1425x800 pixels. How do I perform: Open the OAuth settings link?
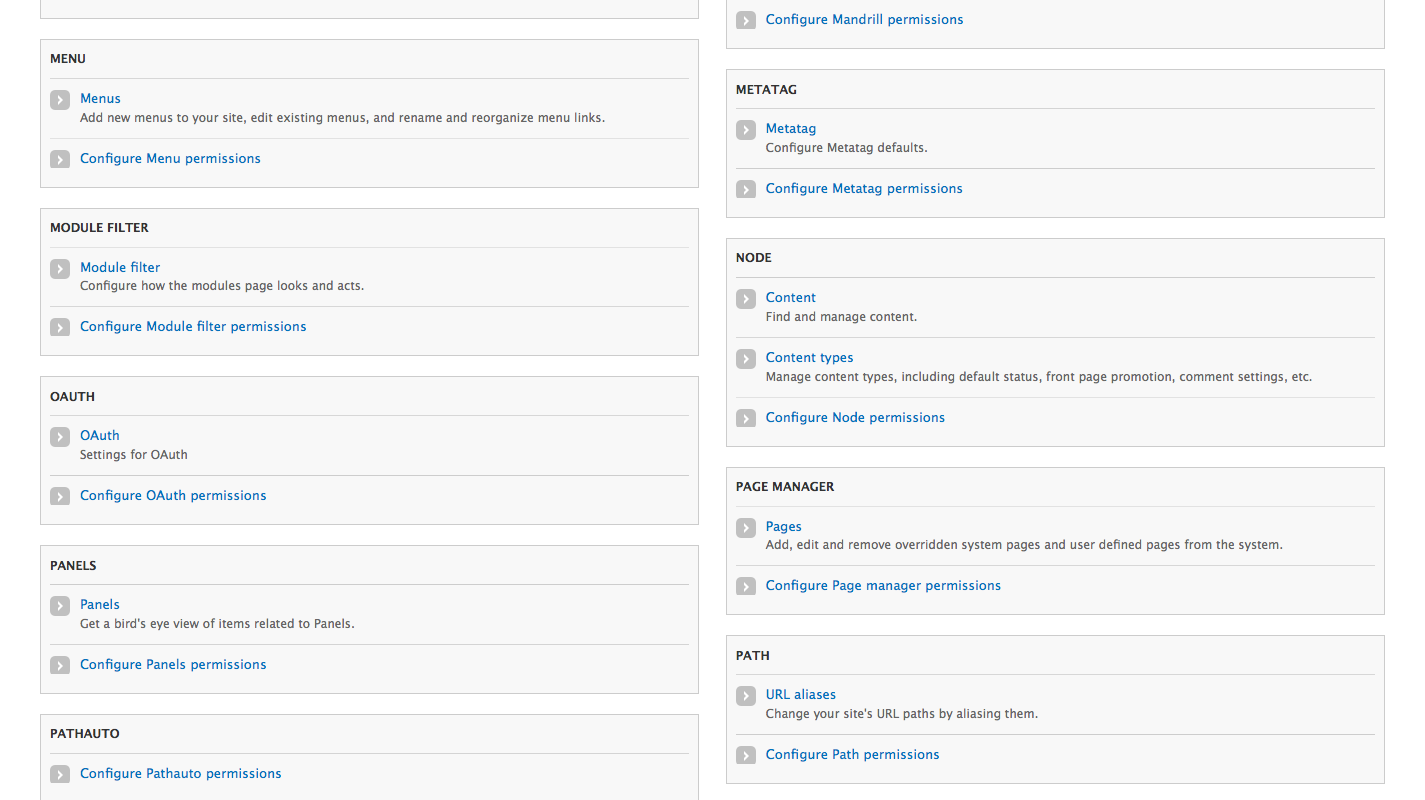click(x=100, y=435)
